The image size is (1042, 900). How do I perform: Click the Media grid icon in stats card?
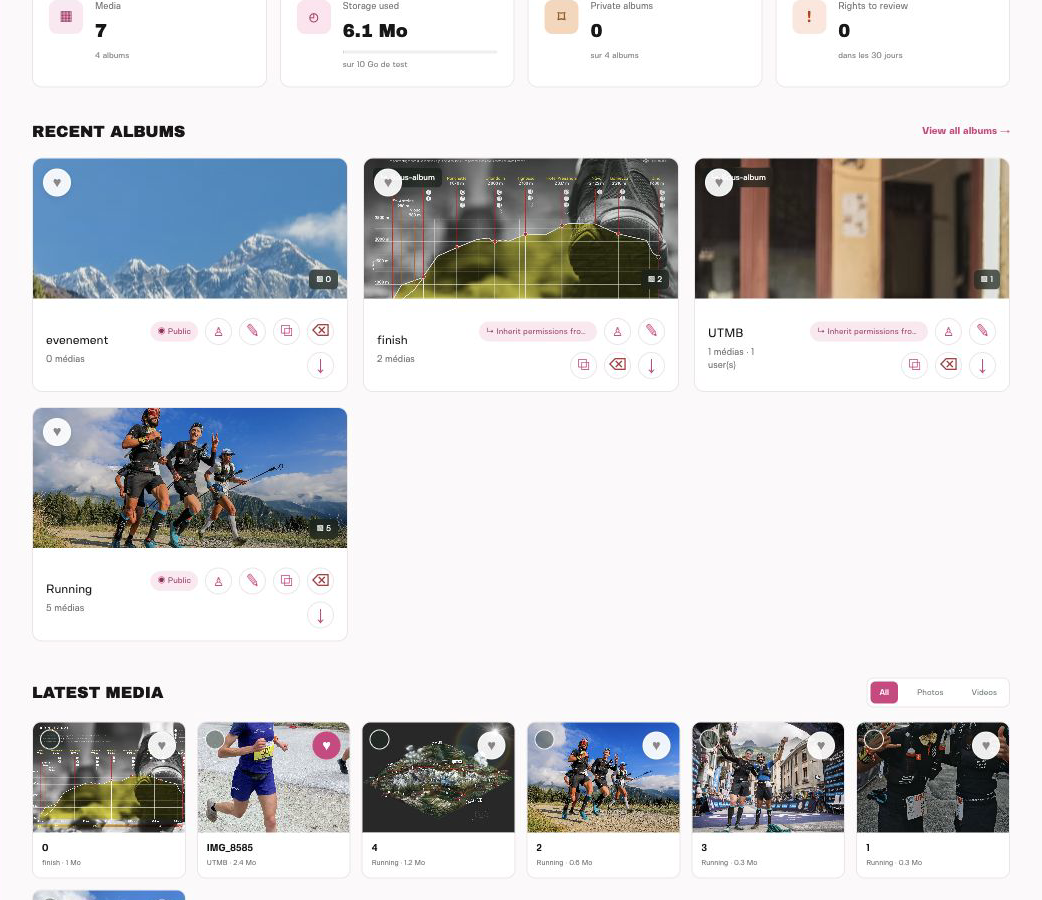coord(66,17)
